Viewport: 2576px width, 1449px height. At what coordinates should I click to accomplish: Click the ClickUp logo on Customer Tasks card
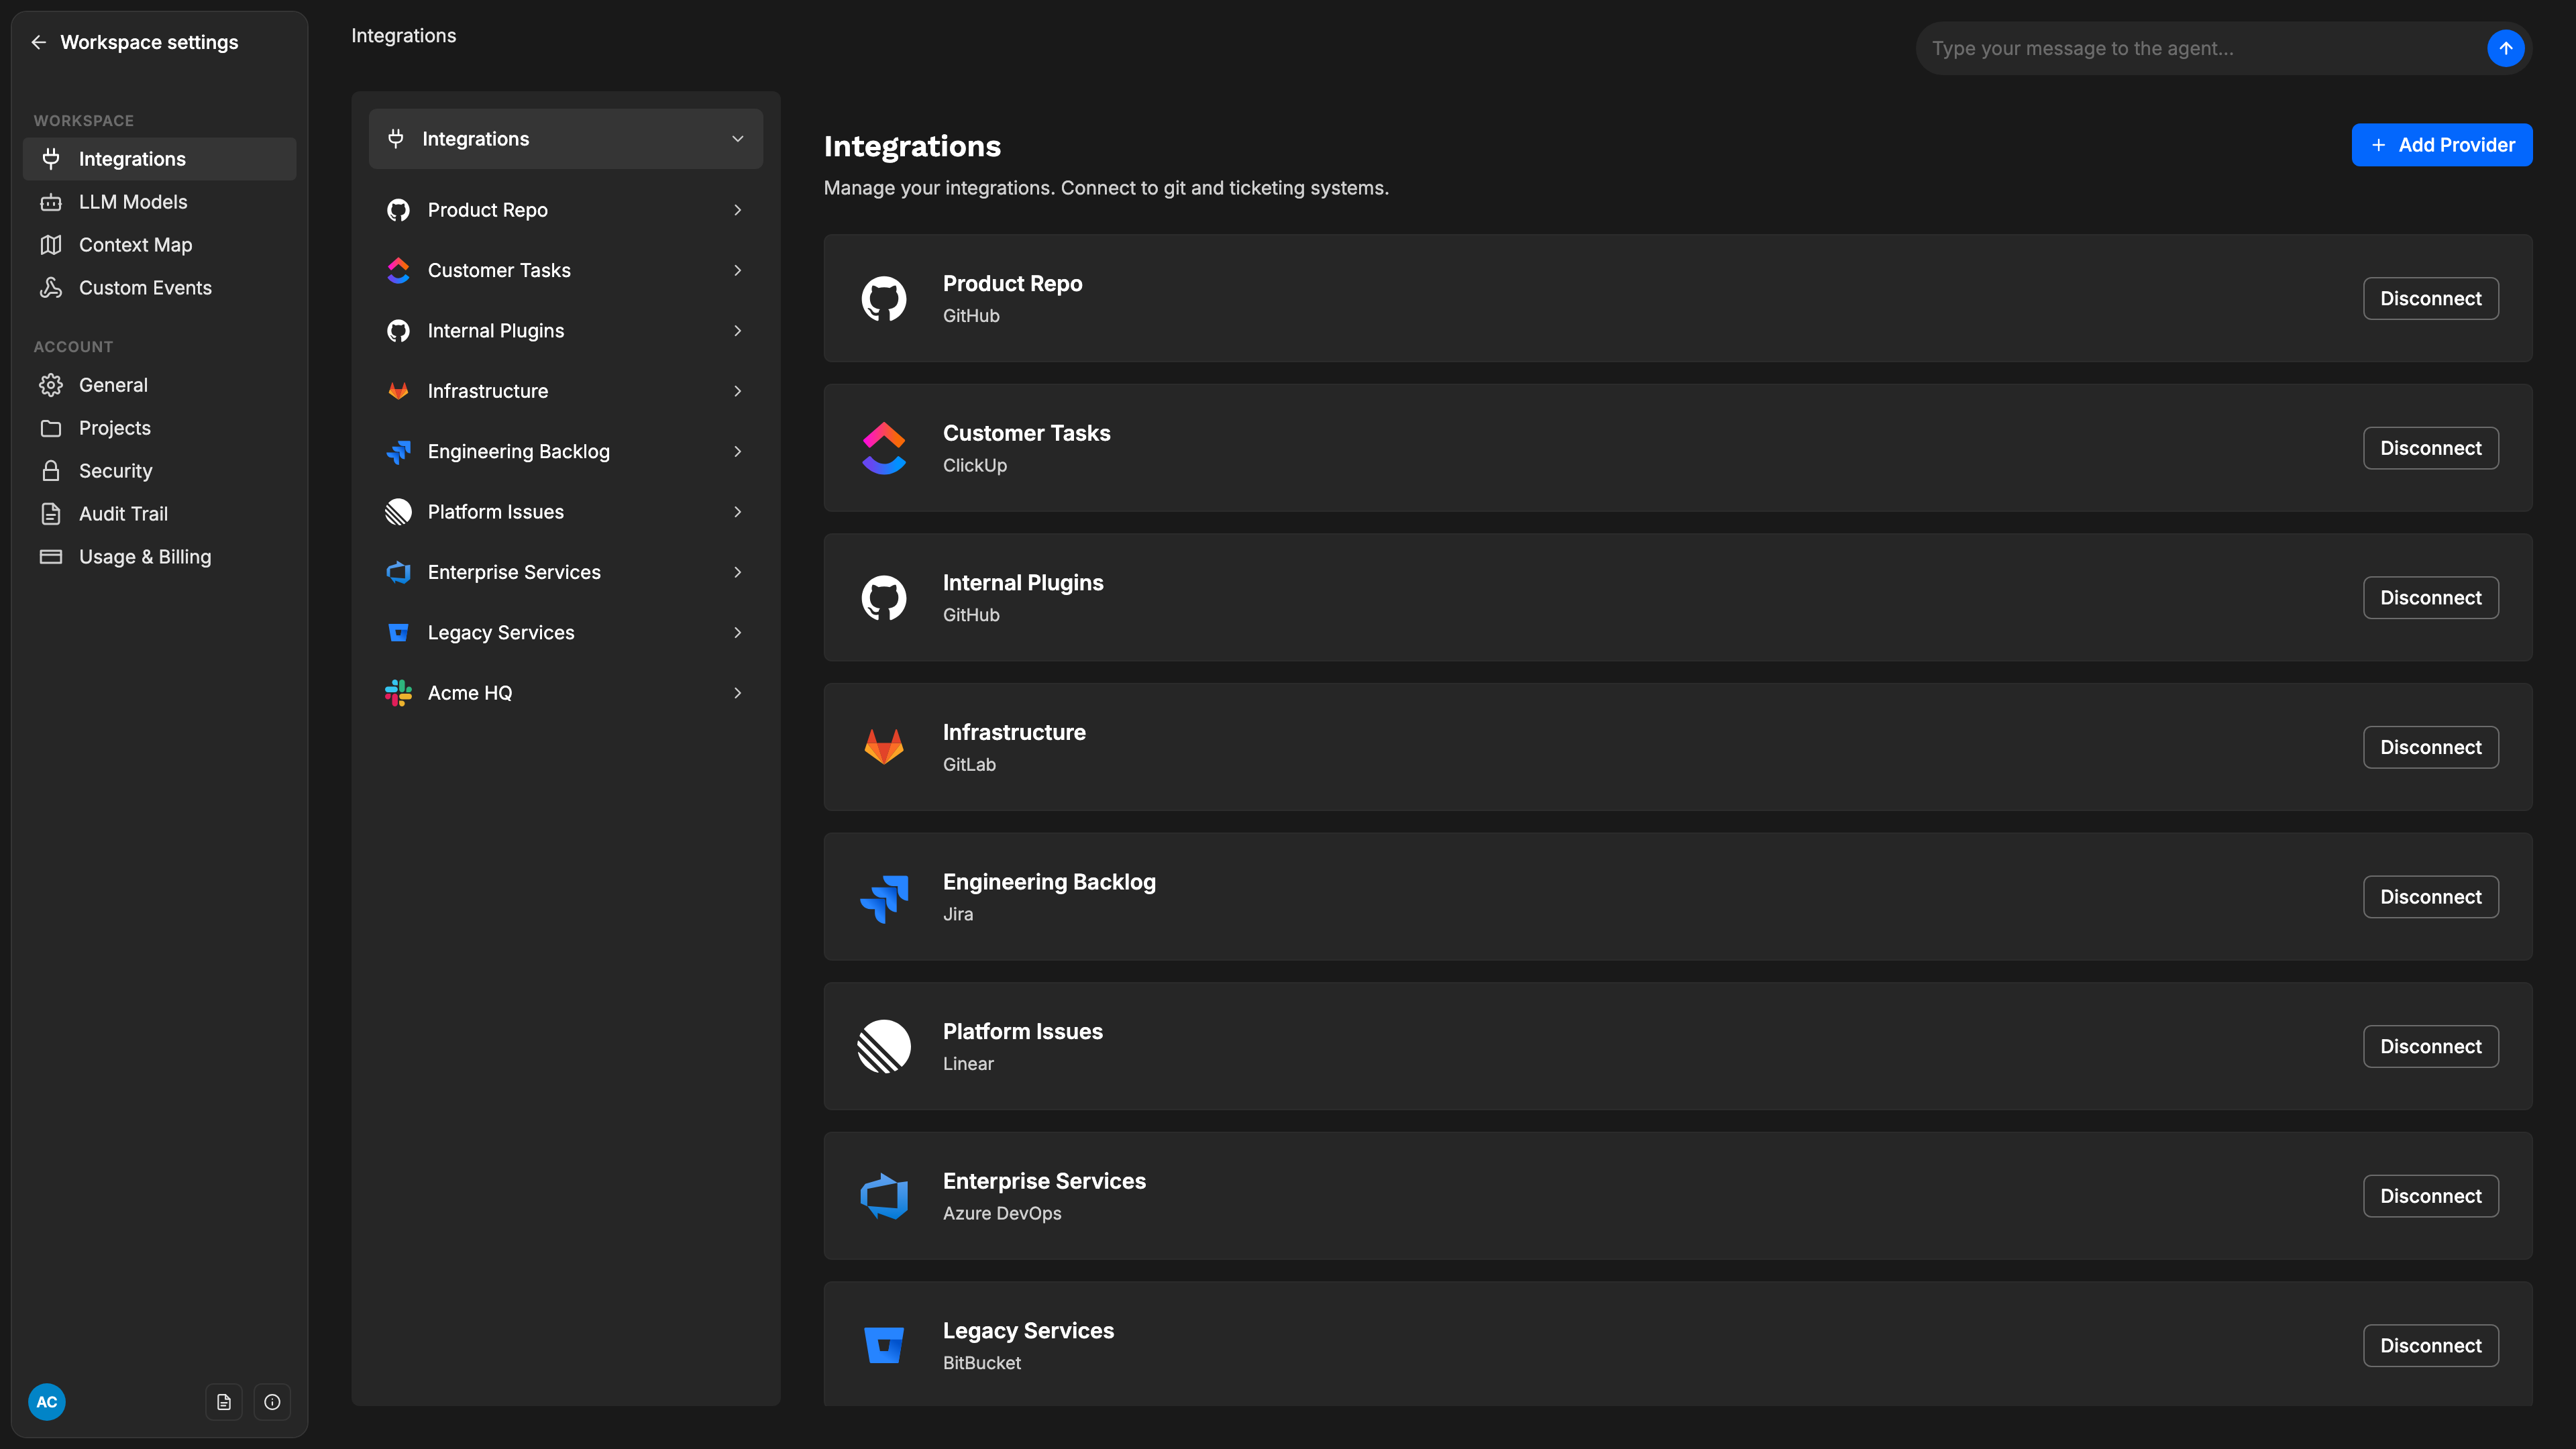884,448
